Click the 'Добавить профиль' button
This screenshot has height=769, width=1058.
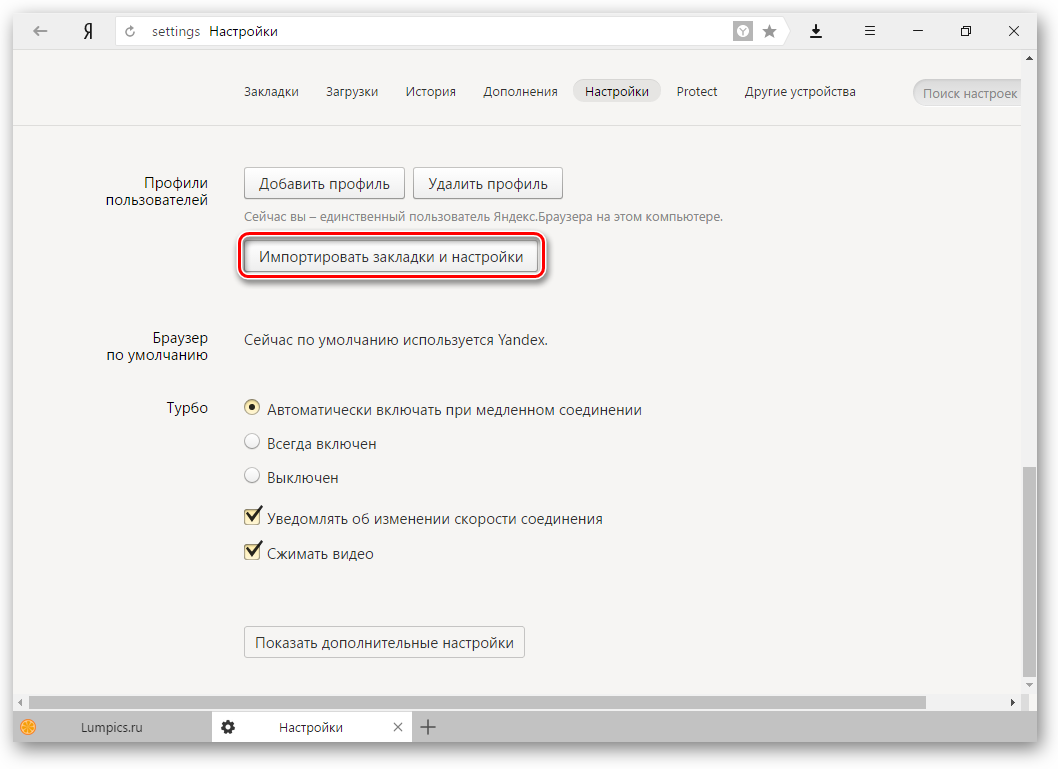(x=324, y=184)
